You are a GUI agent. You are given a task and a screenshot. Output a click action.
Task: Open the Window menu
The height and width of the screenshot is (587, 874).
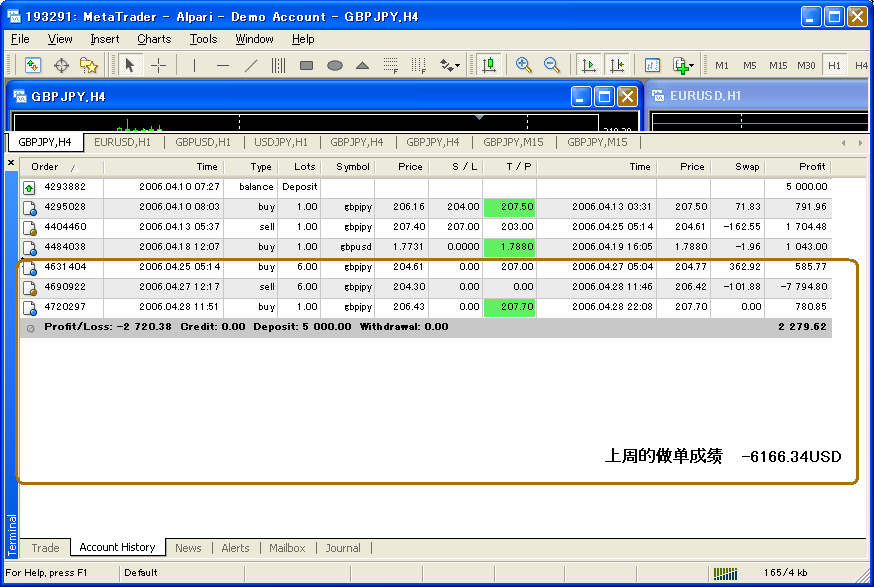coord(254,39)
